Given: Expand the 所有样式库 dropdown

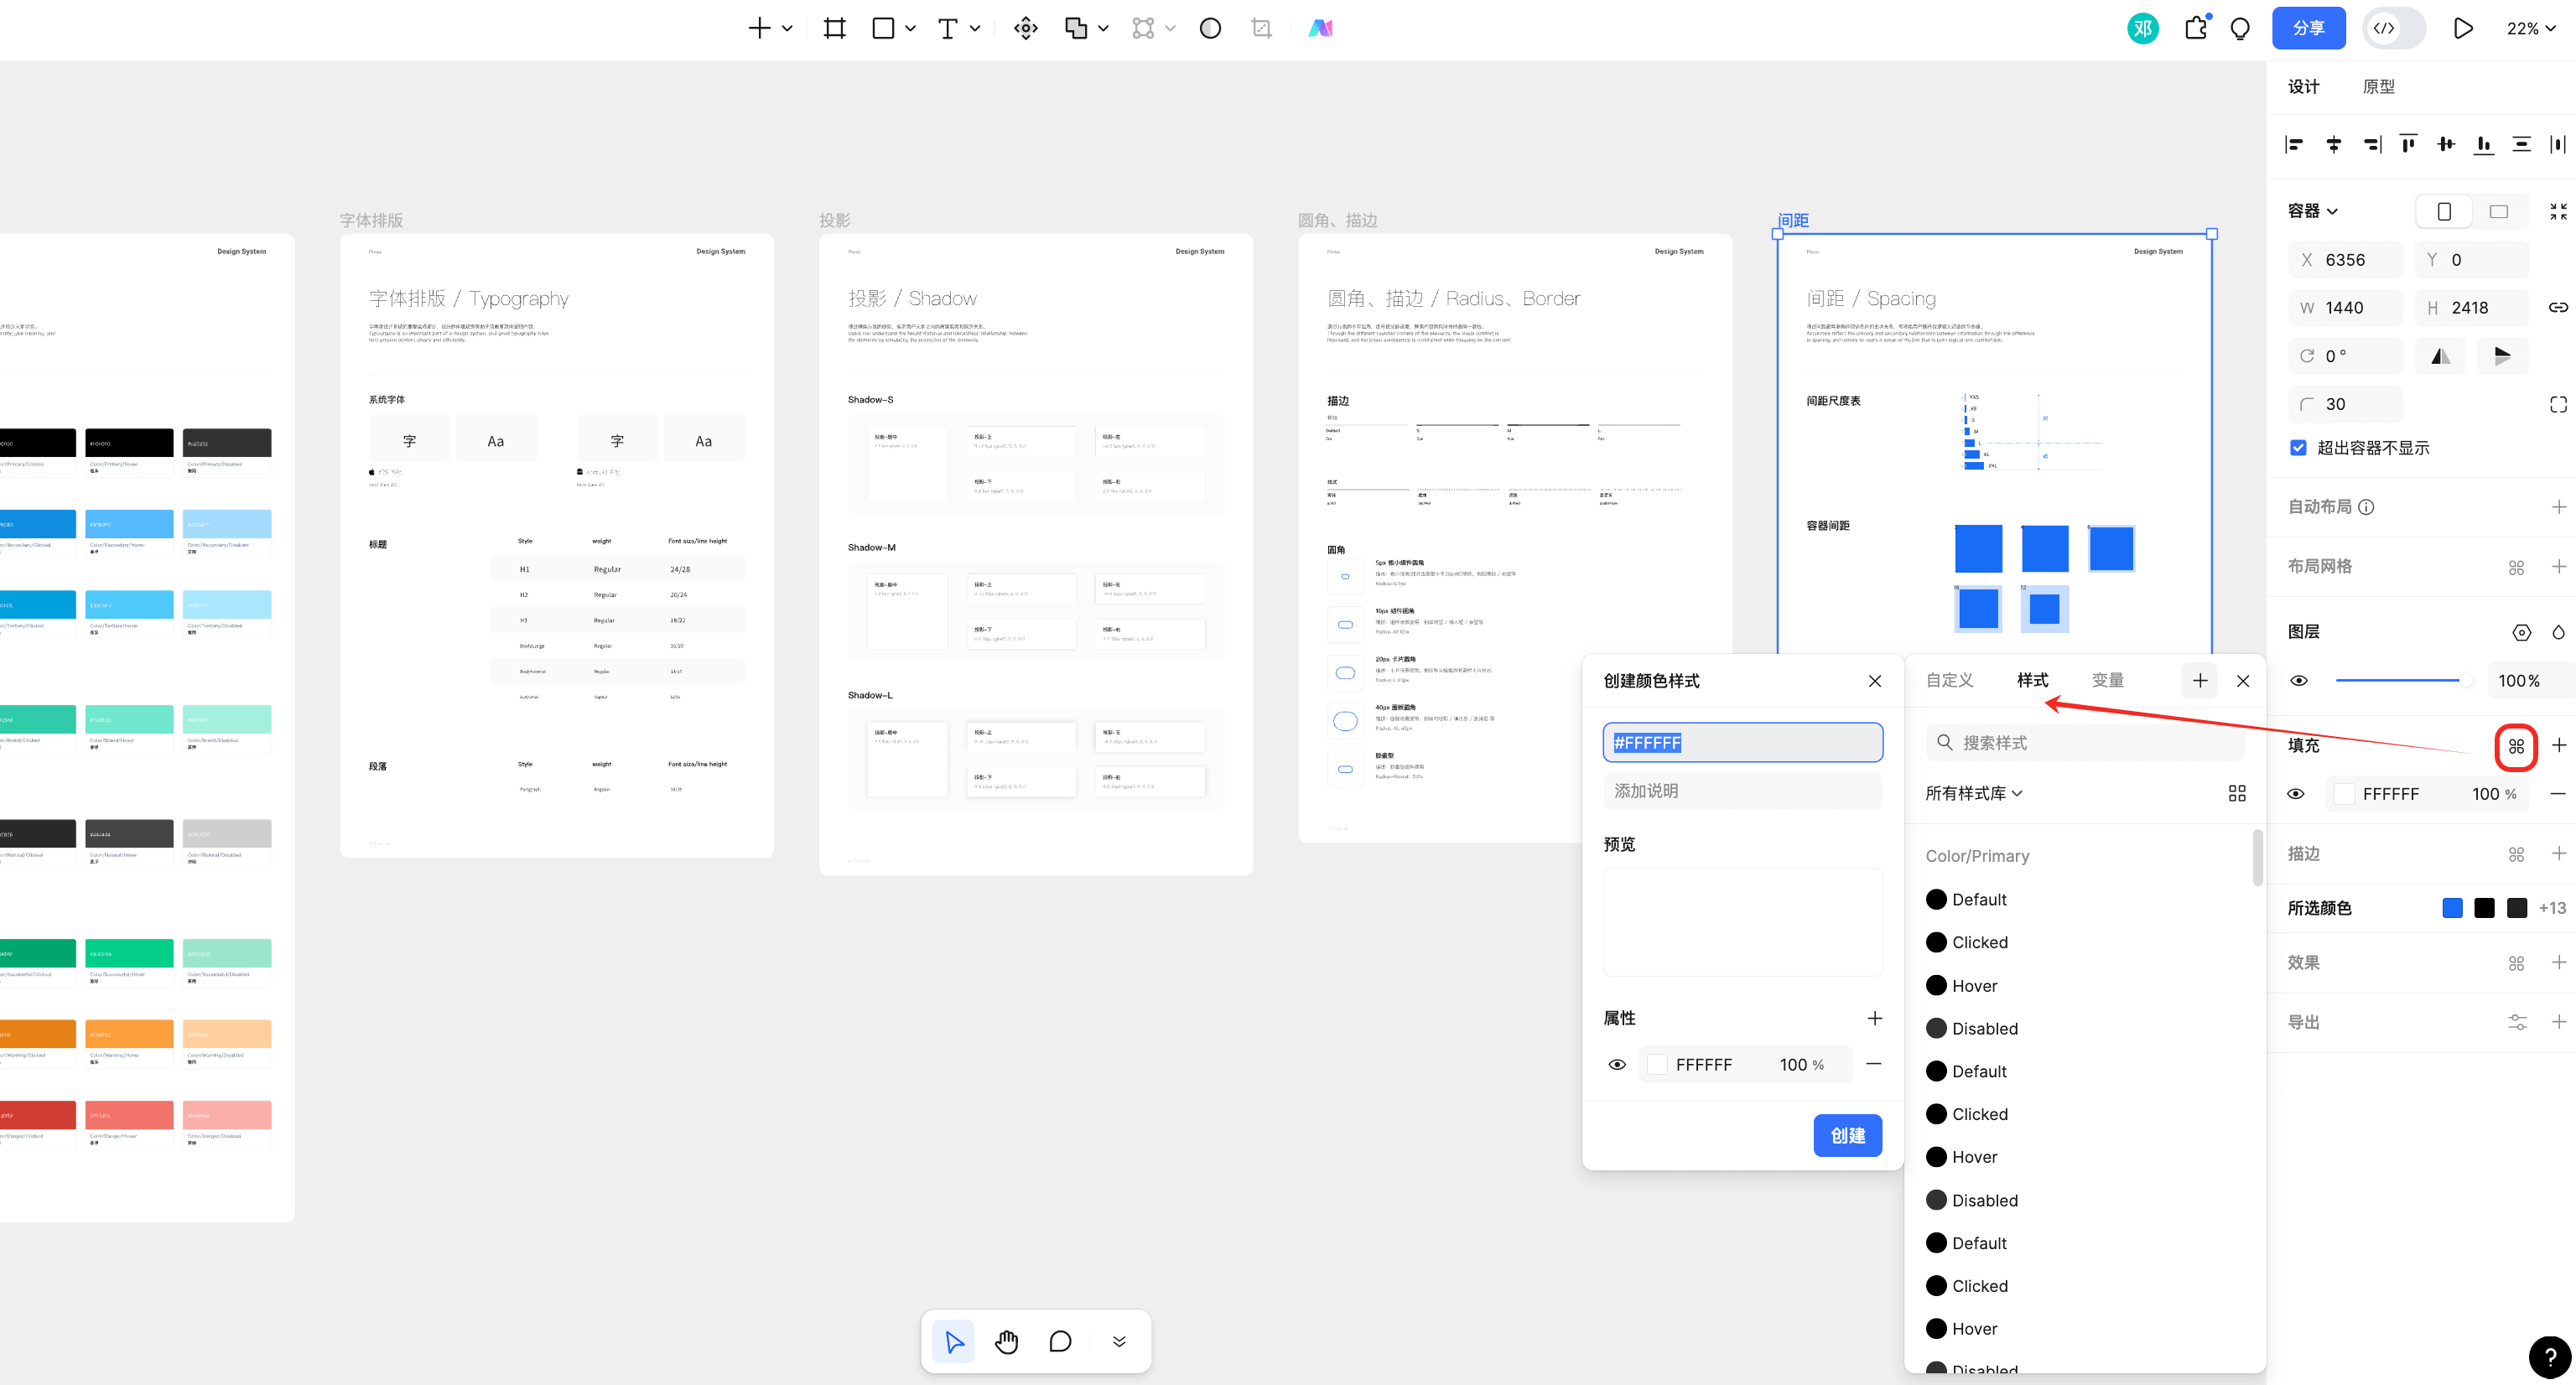Looking at the screenshot, I should [x=1973, y=793].
